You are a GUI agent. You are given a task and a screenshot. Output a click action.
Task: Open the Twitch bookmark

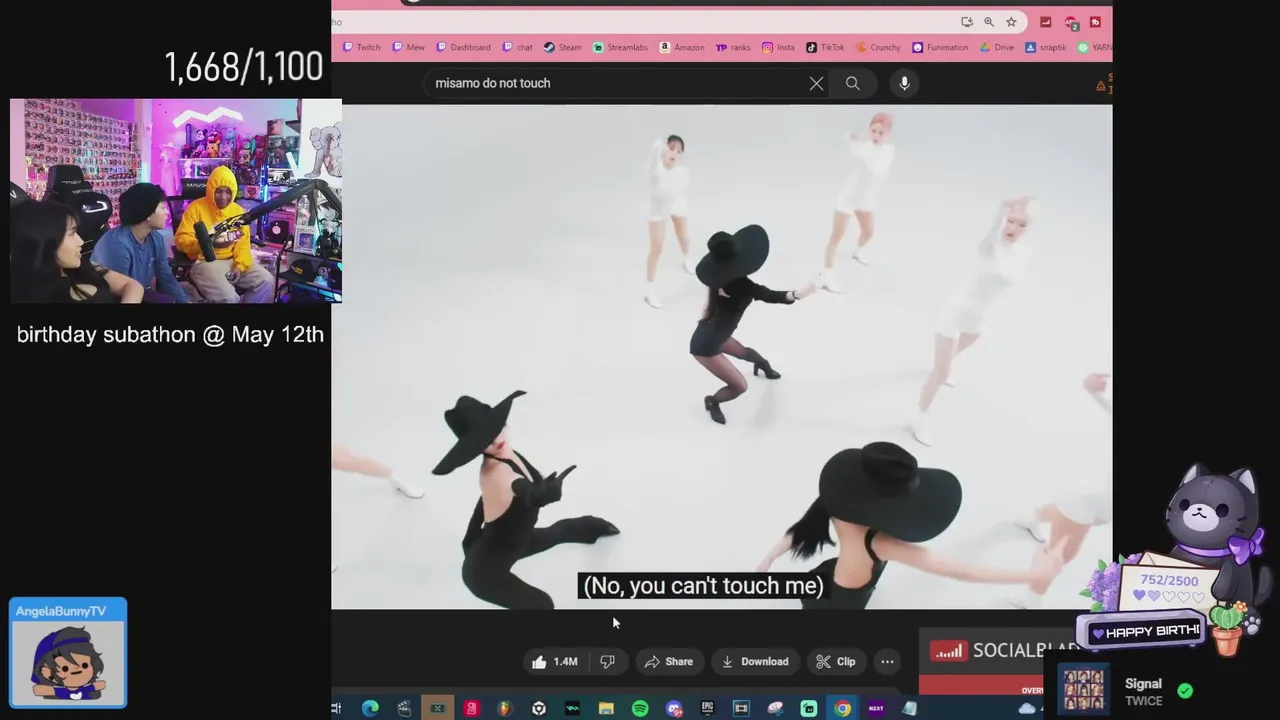click(x=362, y=47)
